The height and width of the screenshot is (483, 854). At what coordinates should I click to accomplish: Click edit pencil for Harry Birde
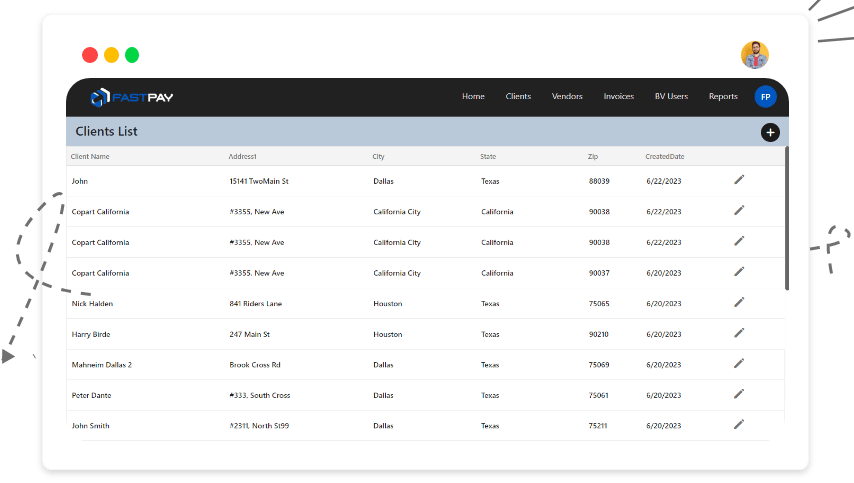coord(739,332)
